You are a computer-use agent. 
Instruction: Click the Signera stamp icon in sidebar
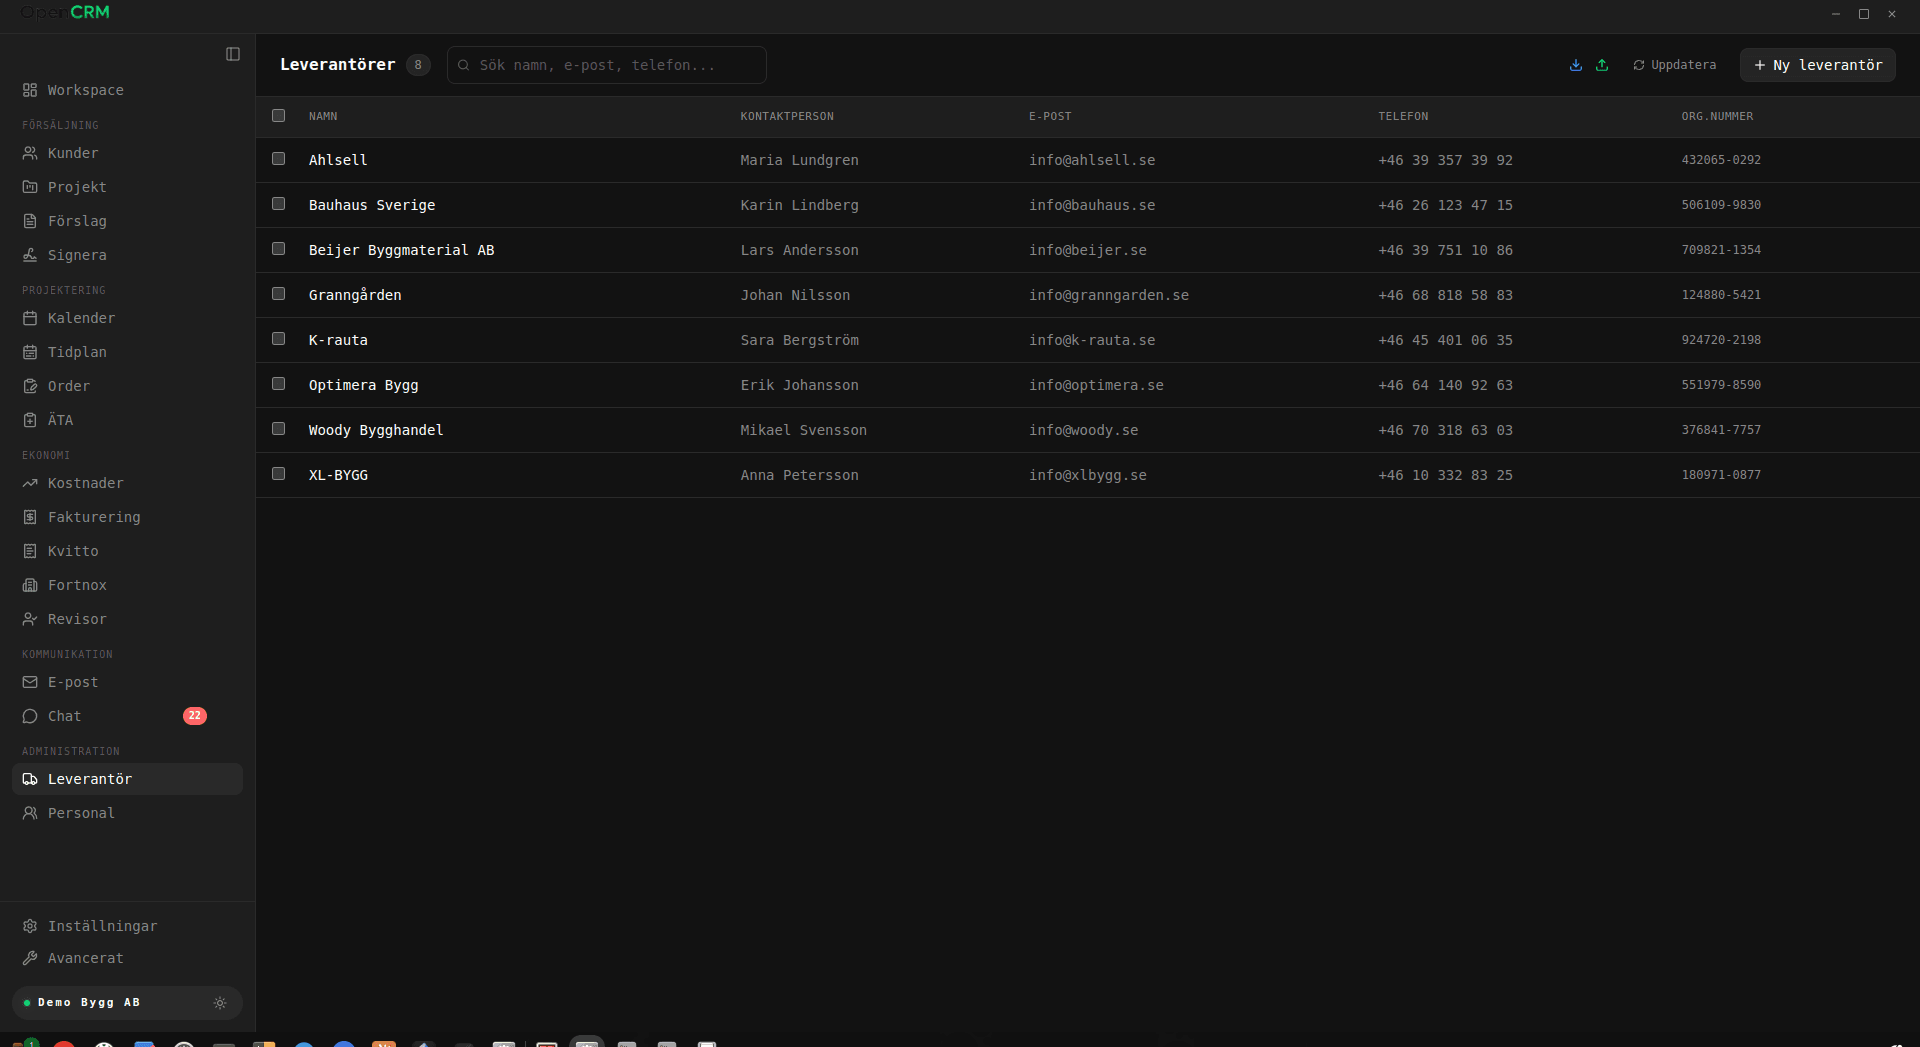click(30, 255)
